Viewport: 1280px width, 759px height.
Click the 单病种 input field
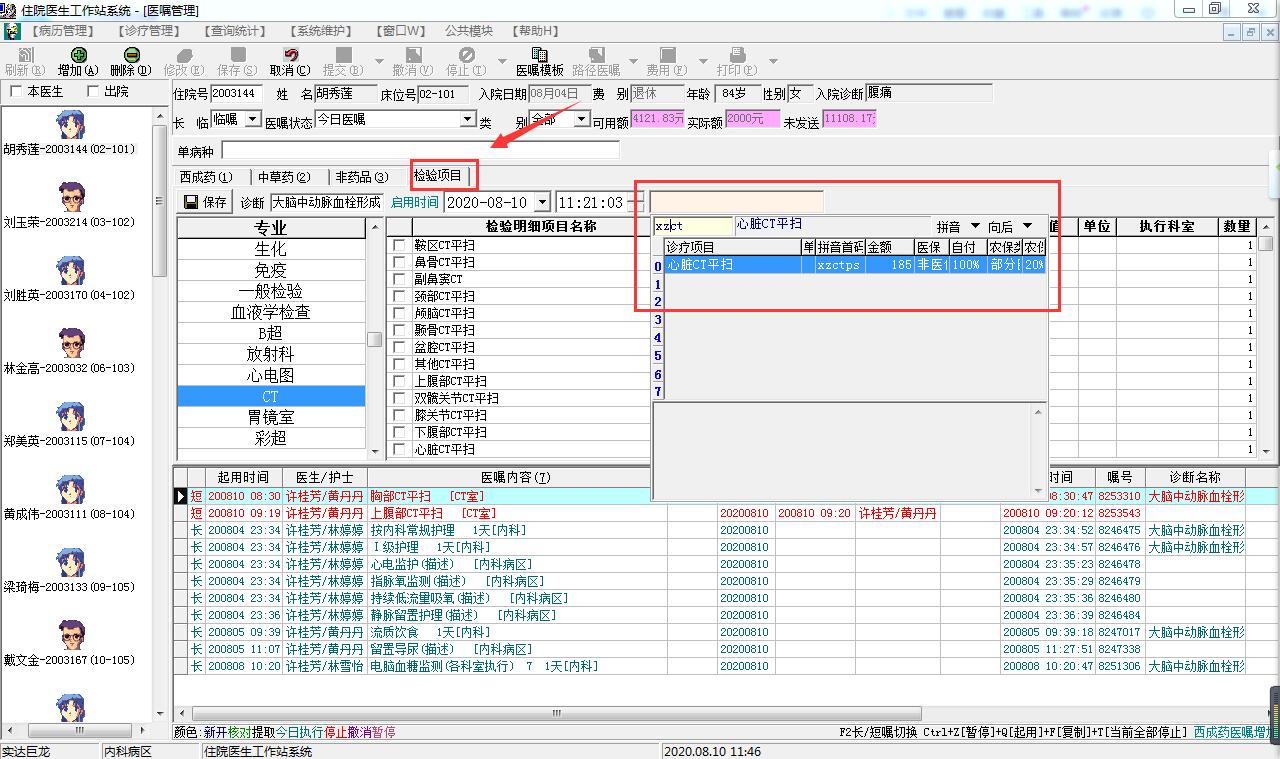tap(420, 151)
